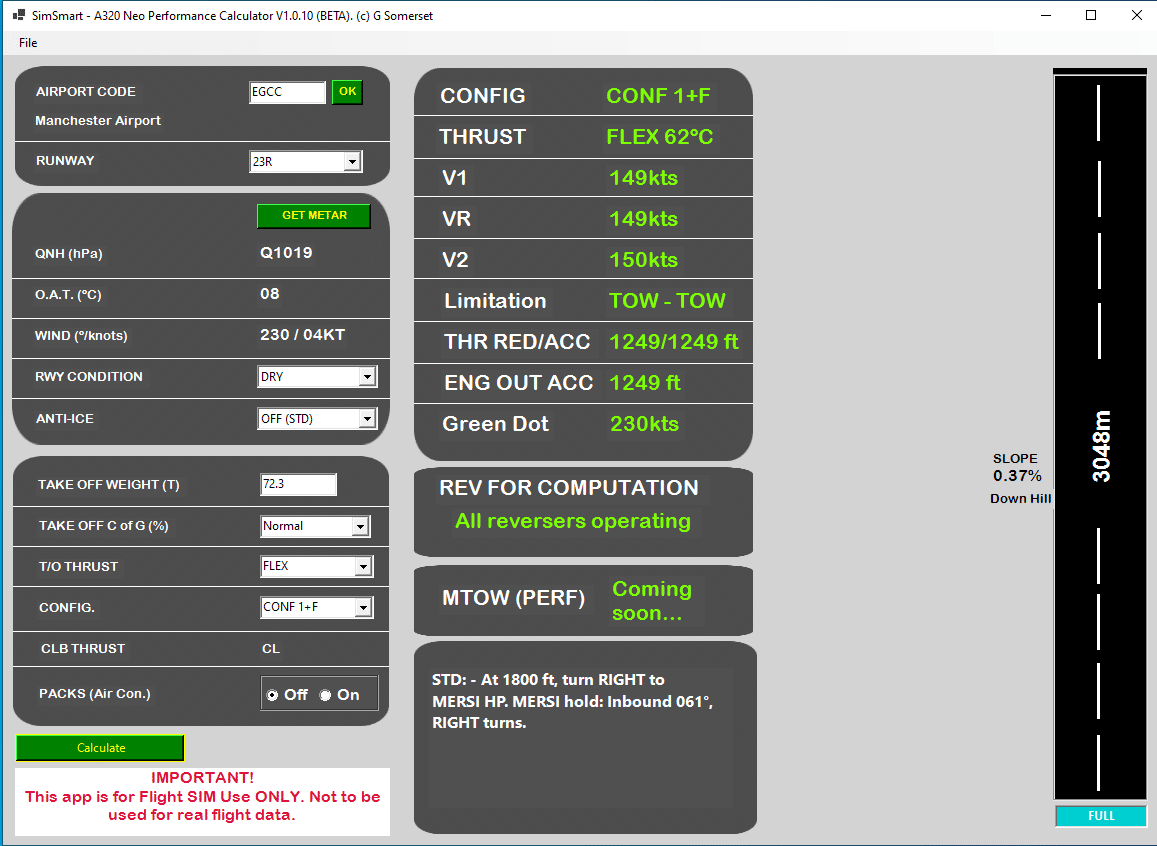Click the cyan FULL runway length indicator
This screenshot has height=846, width=1157.
tap(1100, 816)
